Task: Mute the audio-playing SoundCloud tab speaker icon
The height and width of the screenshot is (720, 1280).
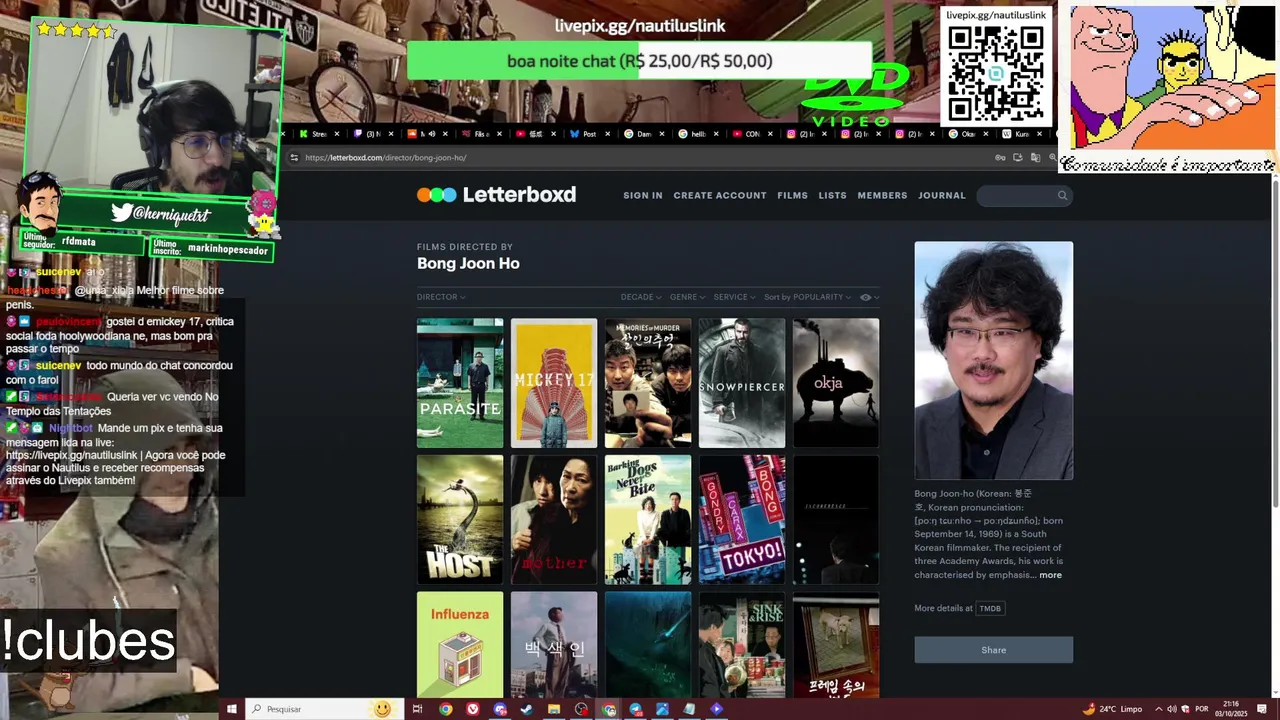Action: pos(430,134)
